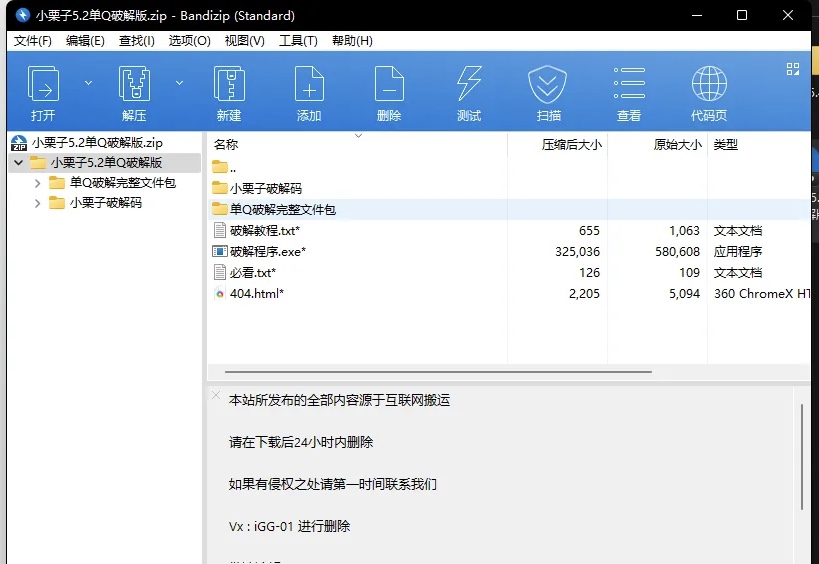Click the Test (测试) lightning icon
The height and width of the screenshot is (564, 819).
click(x=469, y=84)
